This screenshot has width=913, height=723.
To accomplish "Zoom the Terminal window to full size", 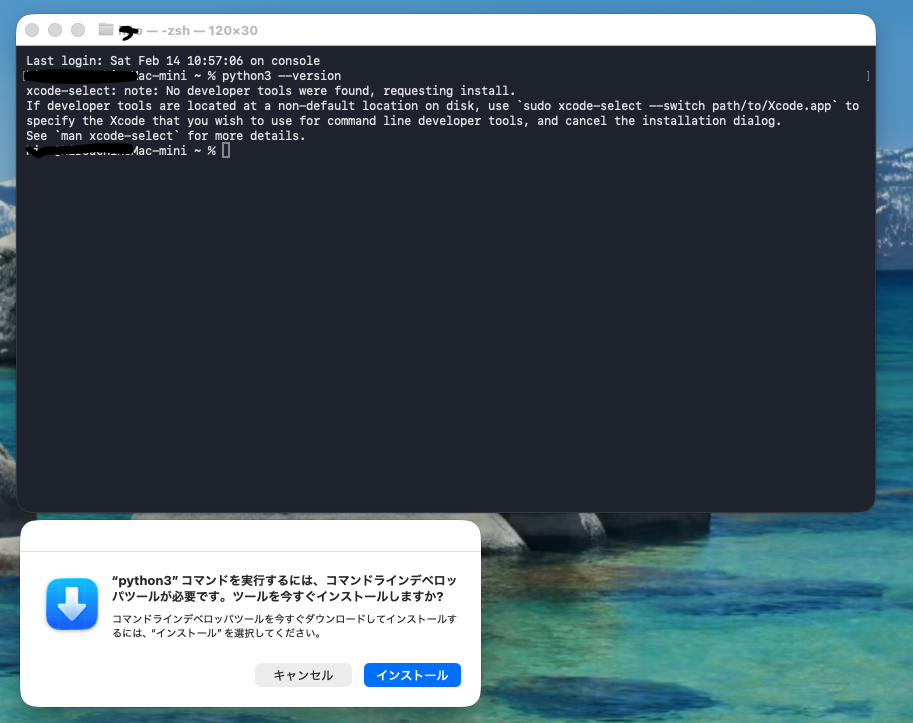I will 78,30.
